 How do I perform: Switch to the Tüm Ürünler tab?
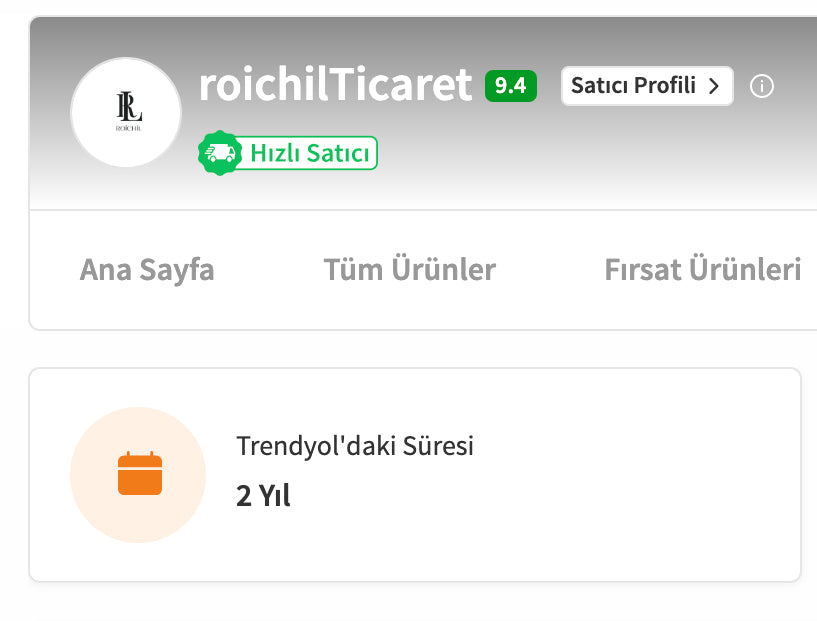pyautogui.click(x=409, y=270)
